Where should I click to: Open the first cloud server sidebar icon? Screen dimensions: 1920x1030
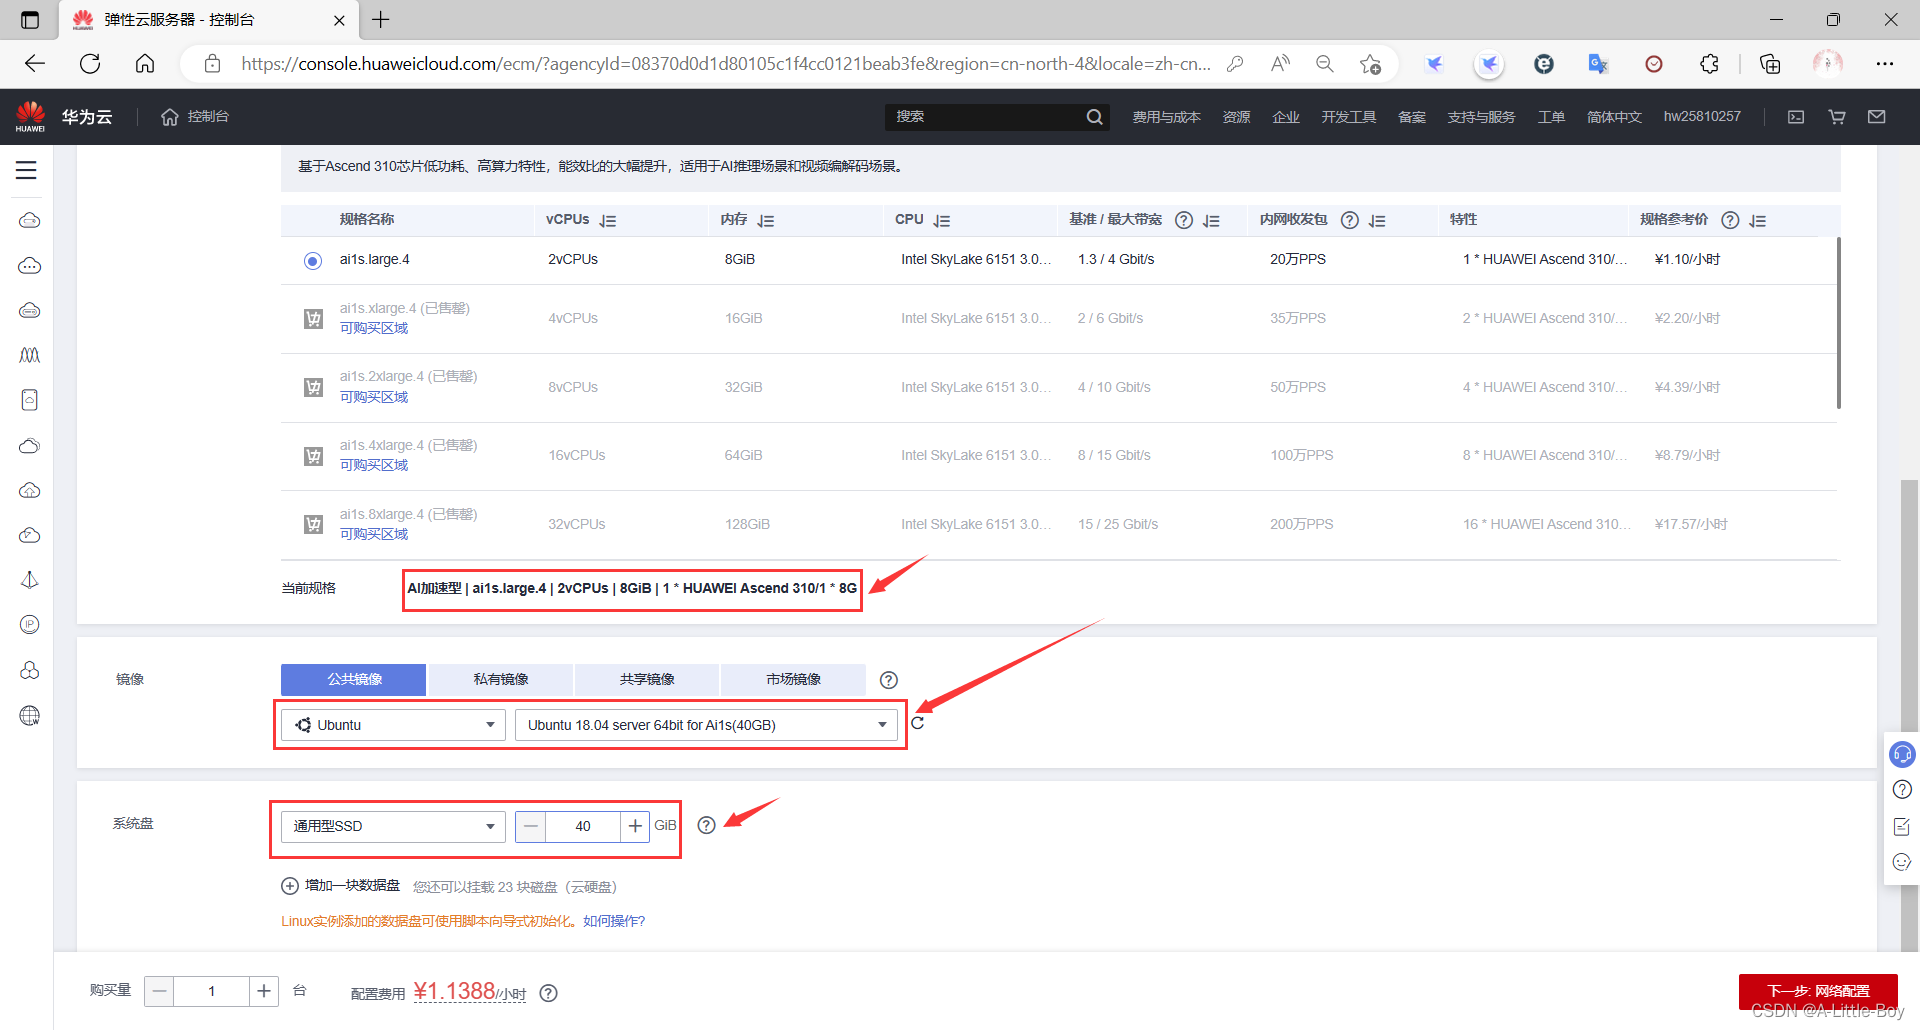[x=30, y=220]
